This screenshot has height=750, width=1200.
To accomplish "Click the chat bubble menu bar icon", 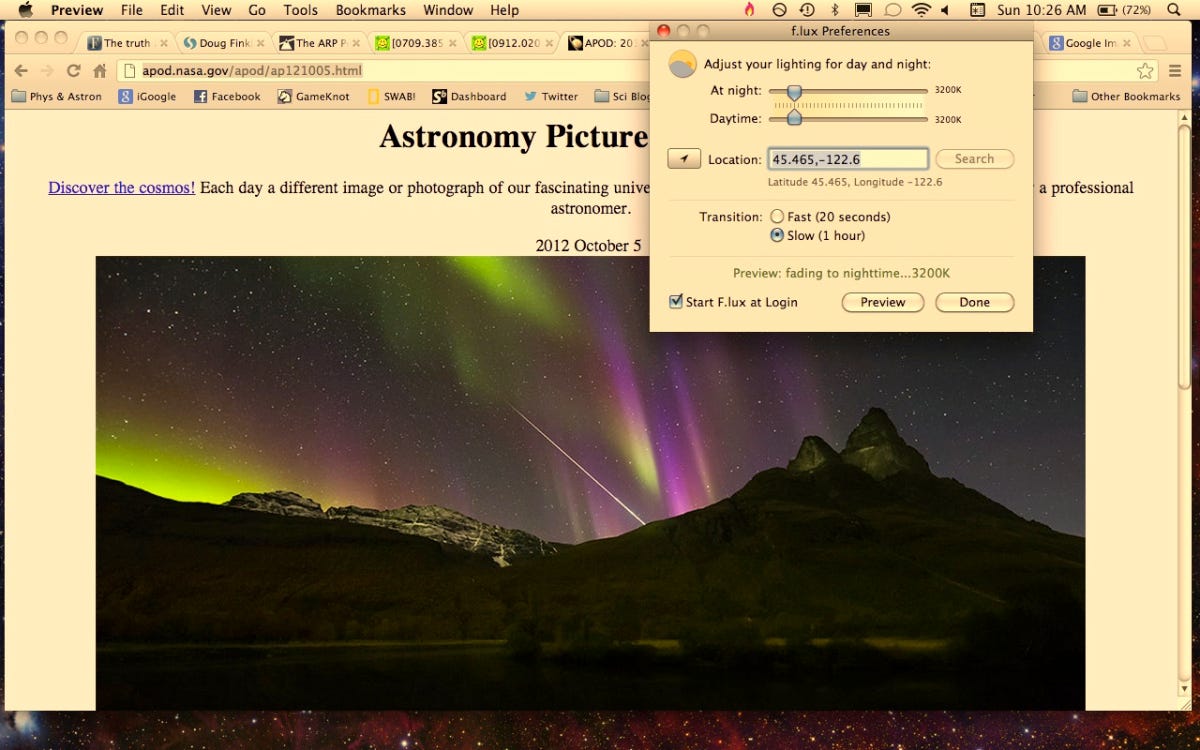I will [x=892, y=10].
